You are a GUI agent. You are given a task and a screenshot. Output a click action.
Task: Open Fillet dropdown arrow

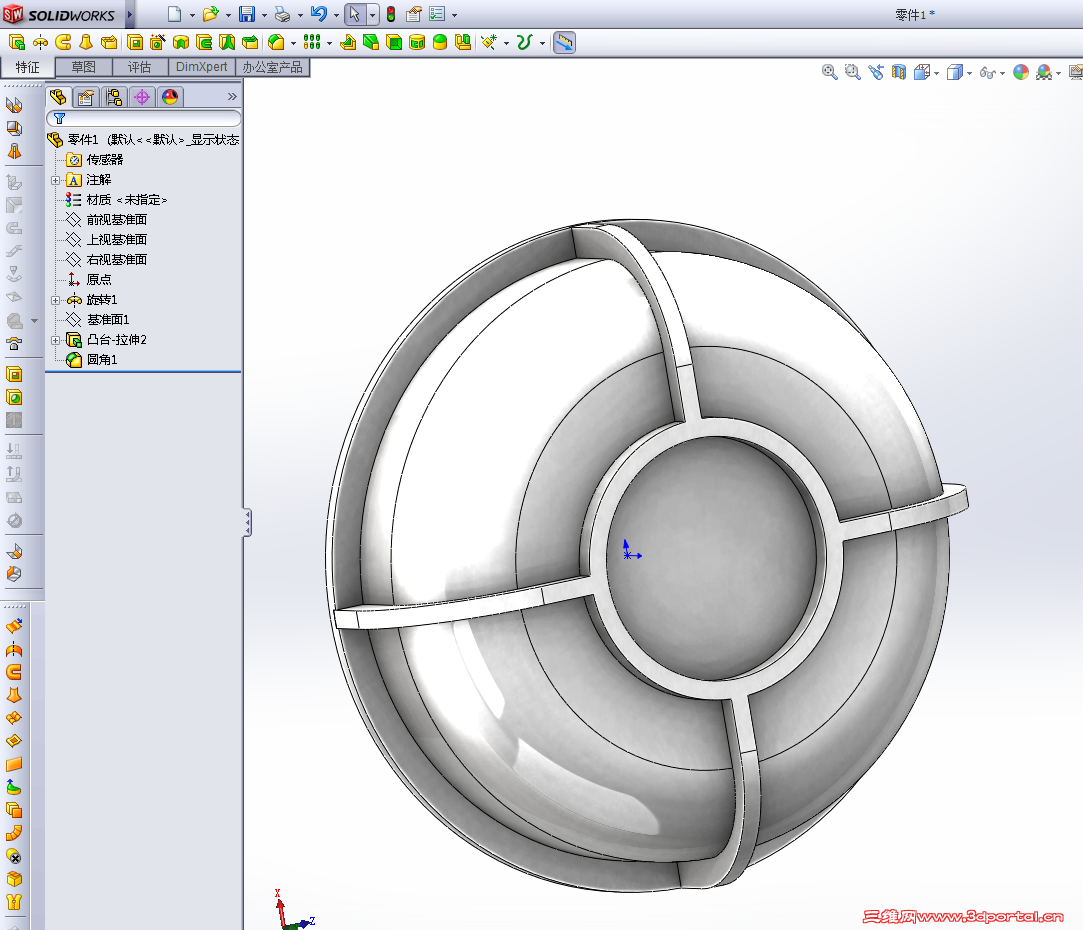(x=294, y=44)
